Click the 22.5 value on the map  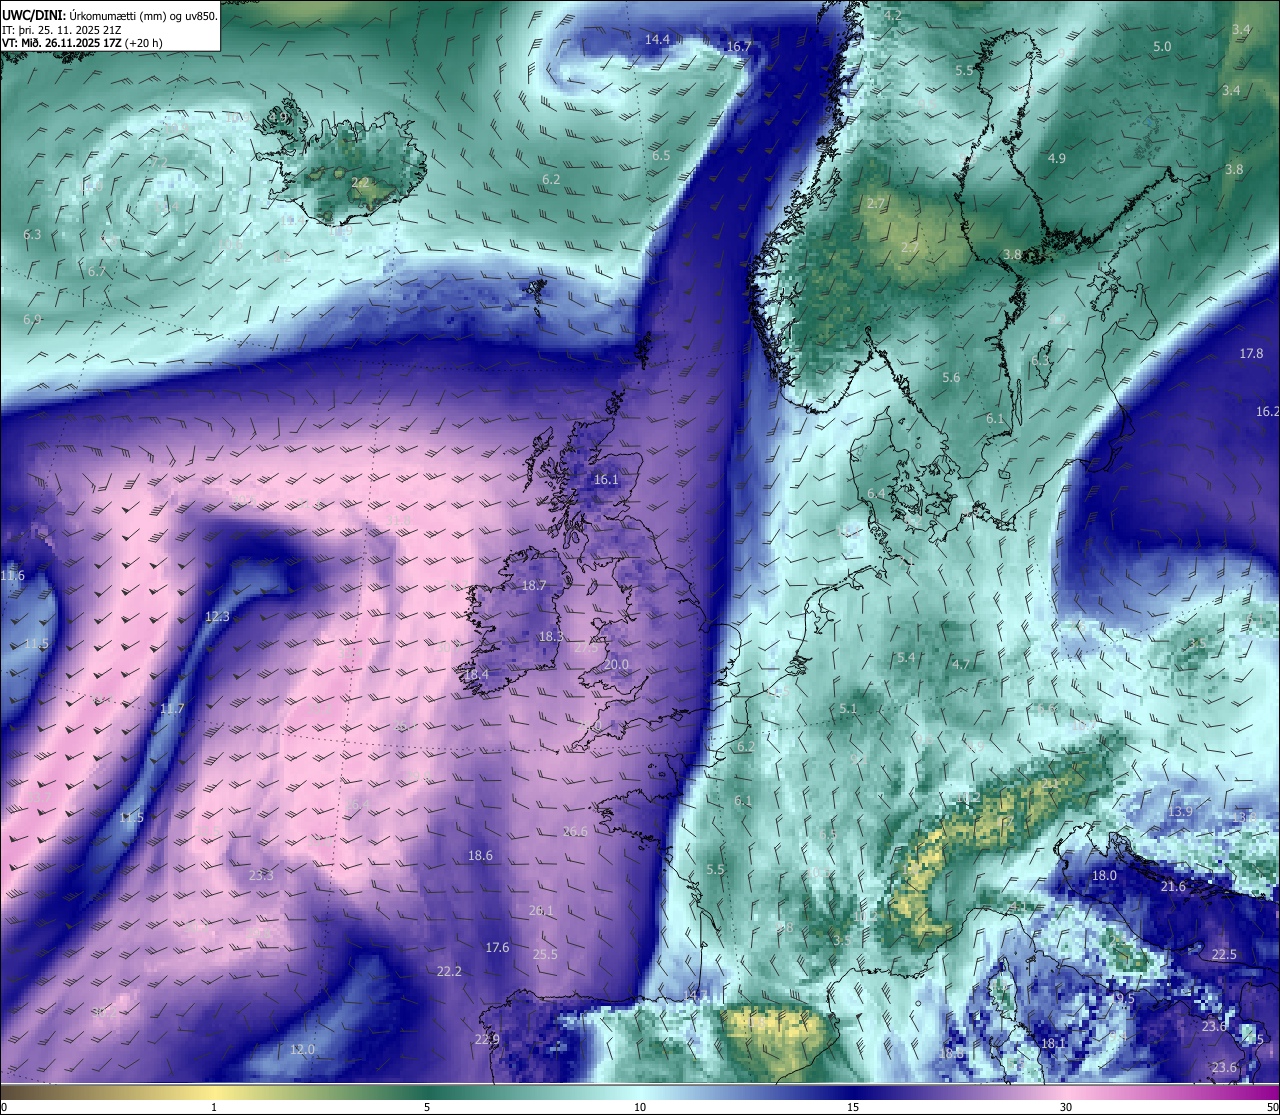coord(1224,955)
